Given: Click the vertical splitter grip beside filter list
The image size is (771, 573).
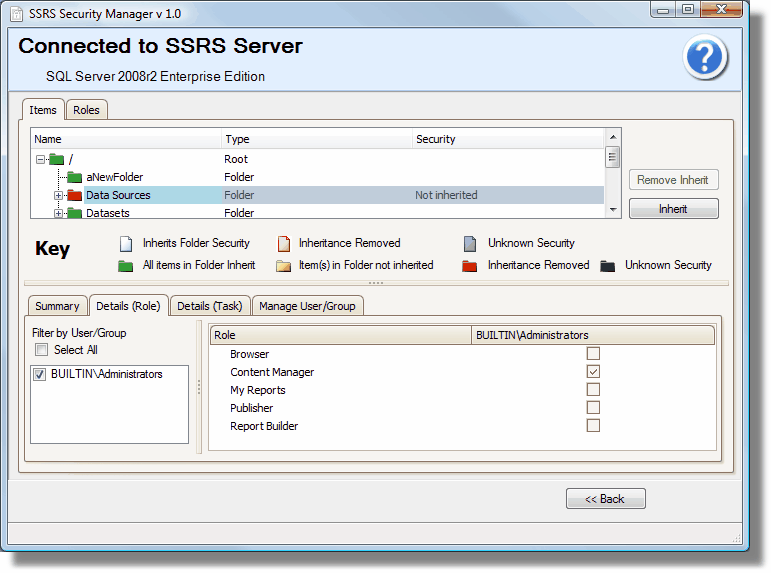Looking at the screenshot, I should point(199,387).
